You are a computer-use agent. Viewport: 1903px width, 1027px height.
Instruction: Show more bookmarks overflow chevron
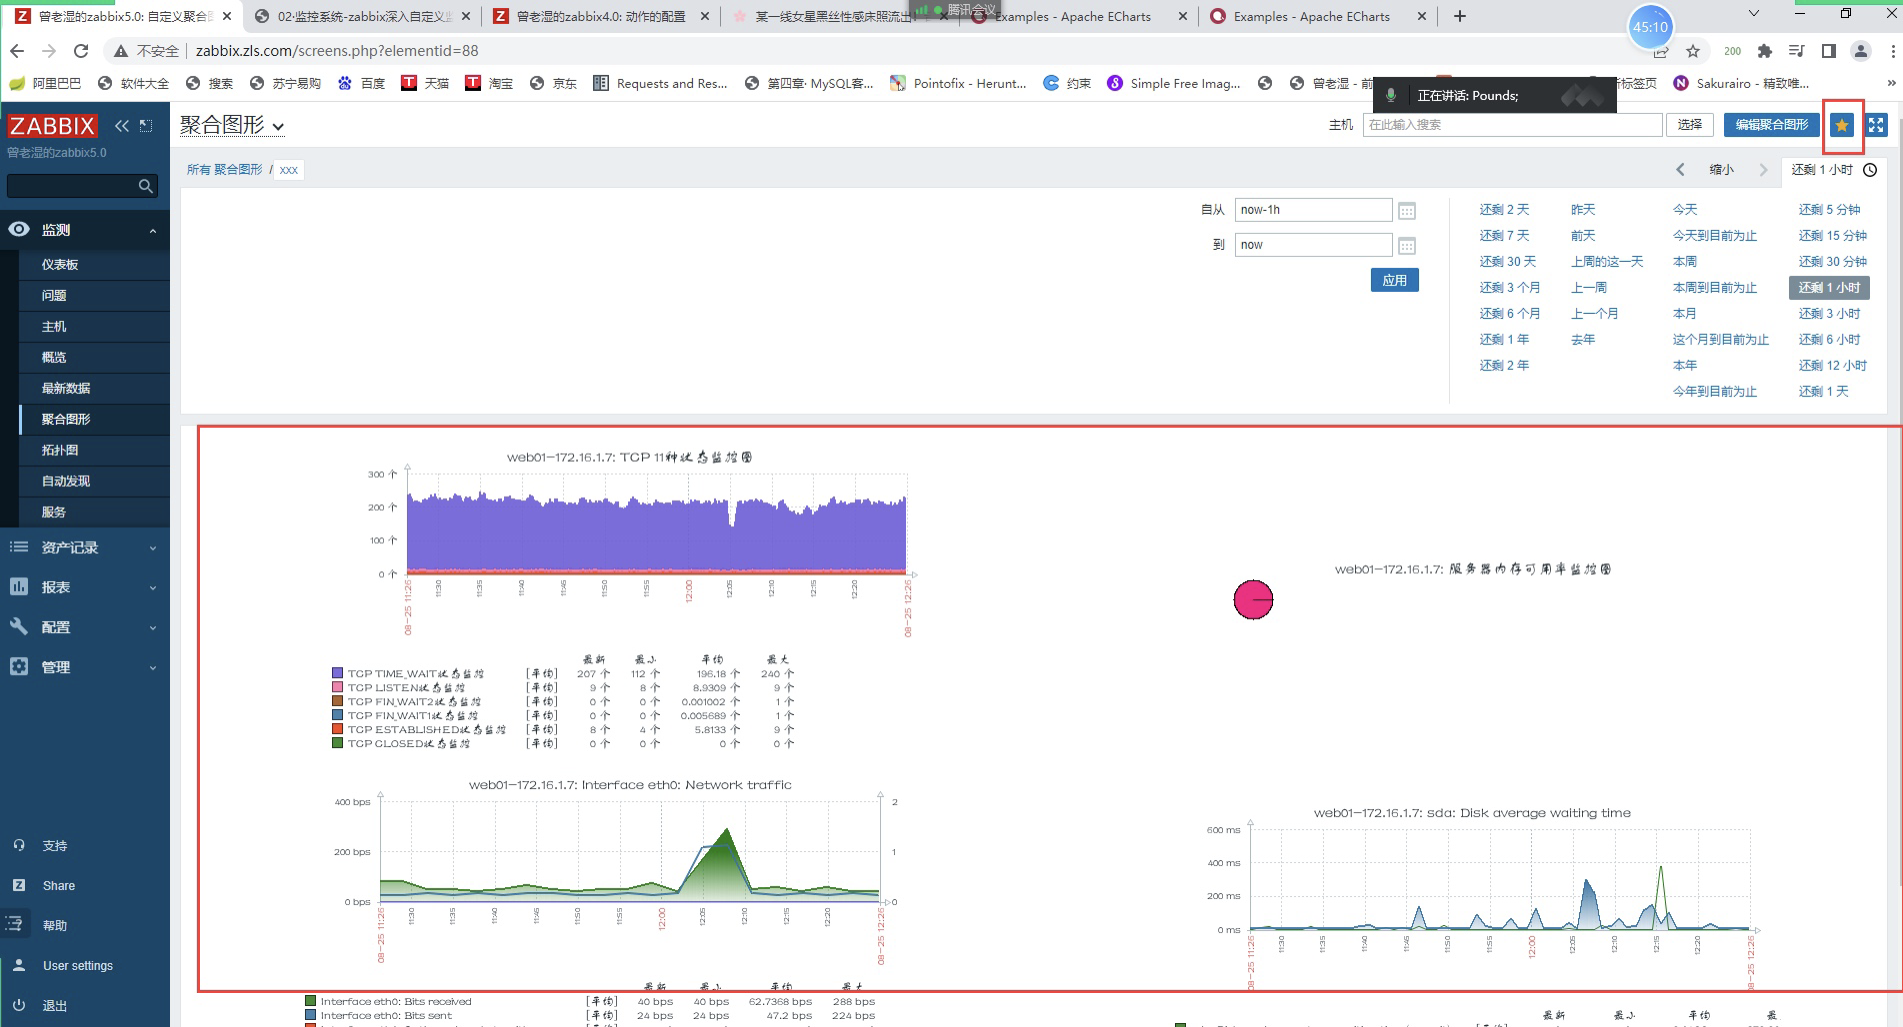(1891, 83)
